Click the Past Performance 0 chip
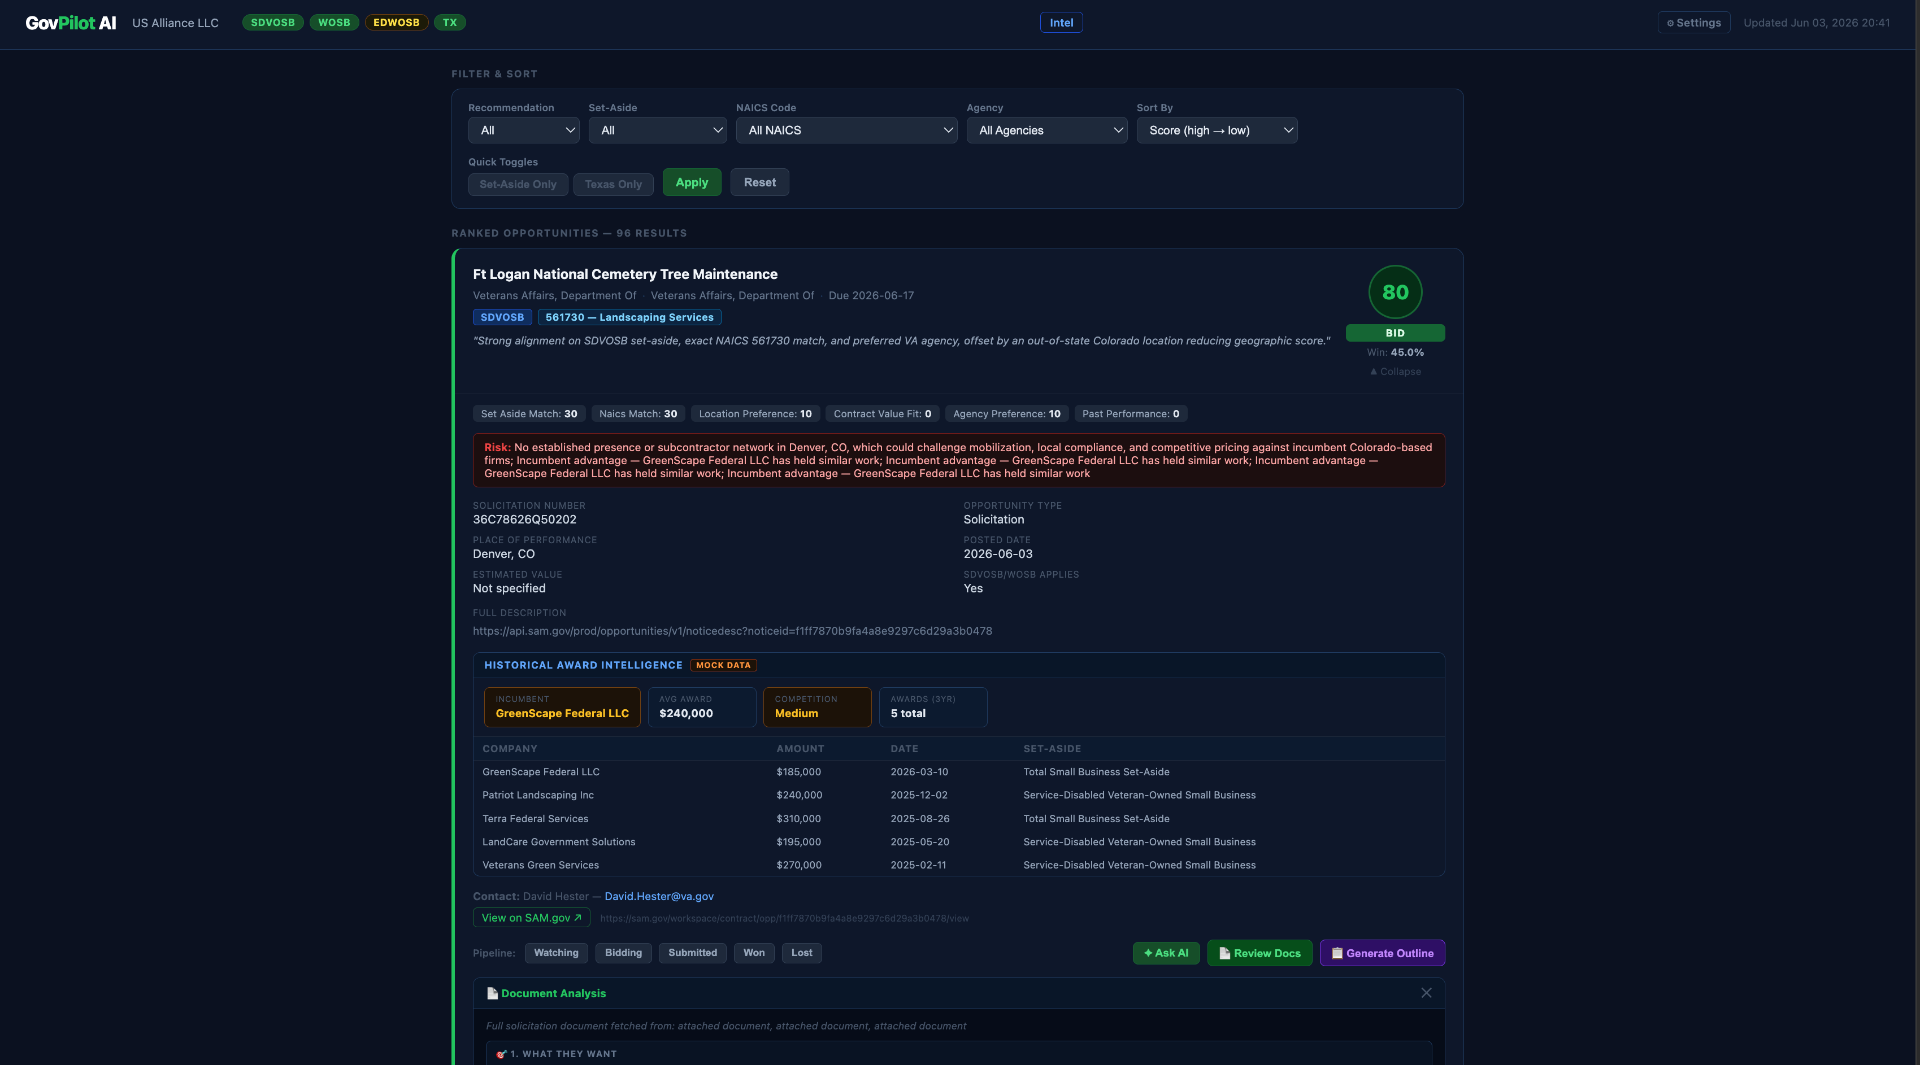The image size is (1920, 1065). click(x=1131, y=414)
